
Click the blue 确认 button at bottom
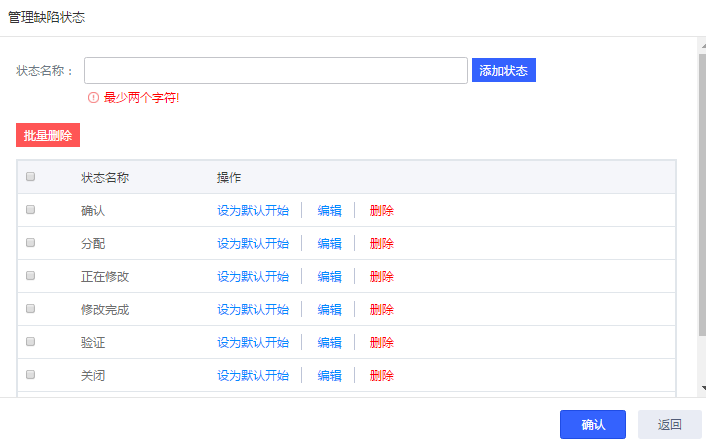[x=592, y=424]
